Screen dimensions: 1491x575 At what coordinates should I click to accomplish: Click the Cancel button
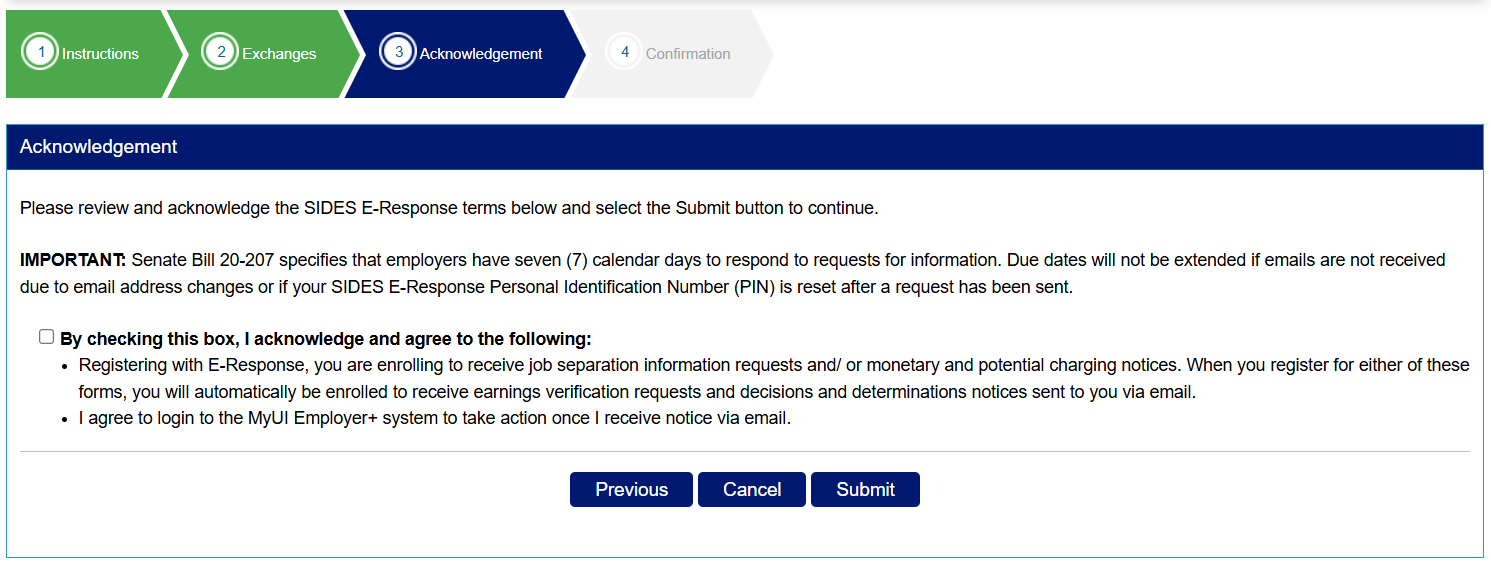click(x=752, y=490)
